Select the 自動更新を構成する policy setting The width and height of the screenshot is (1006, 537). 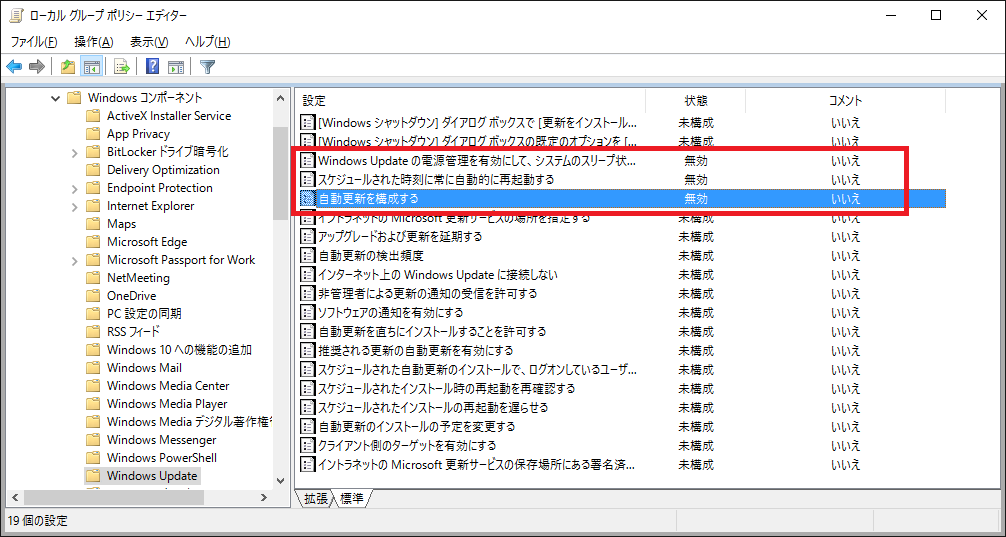click(368, 199)
